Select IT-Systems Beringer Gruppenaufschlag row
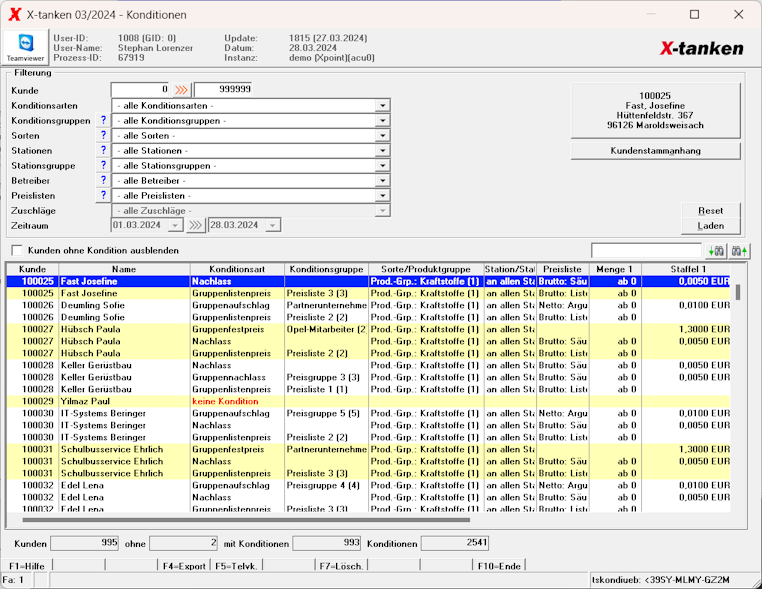Screen dimensions: 762x589 [368, 414]
